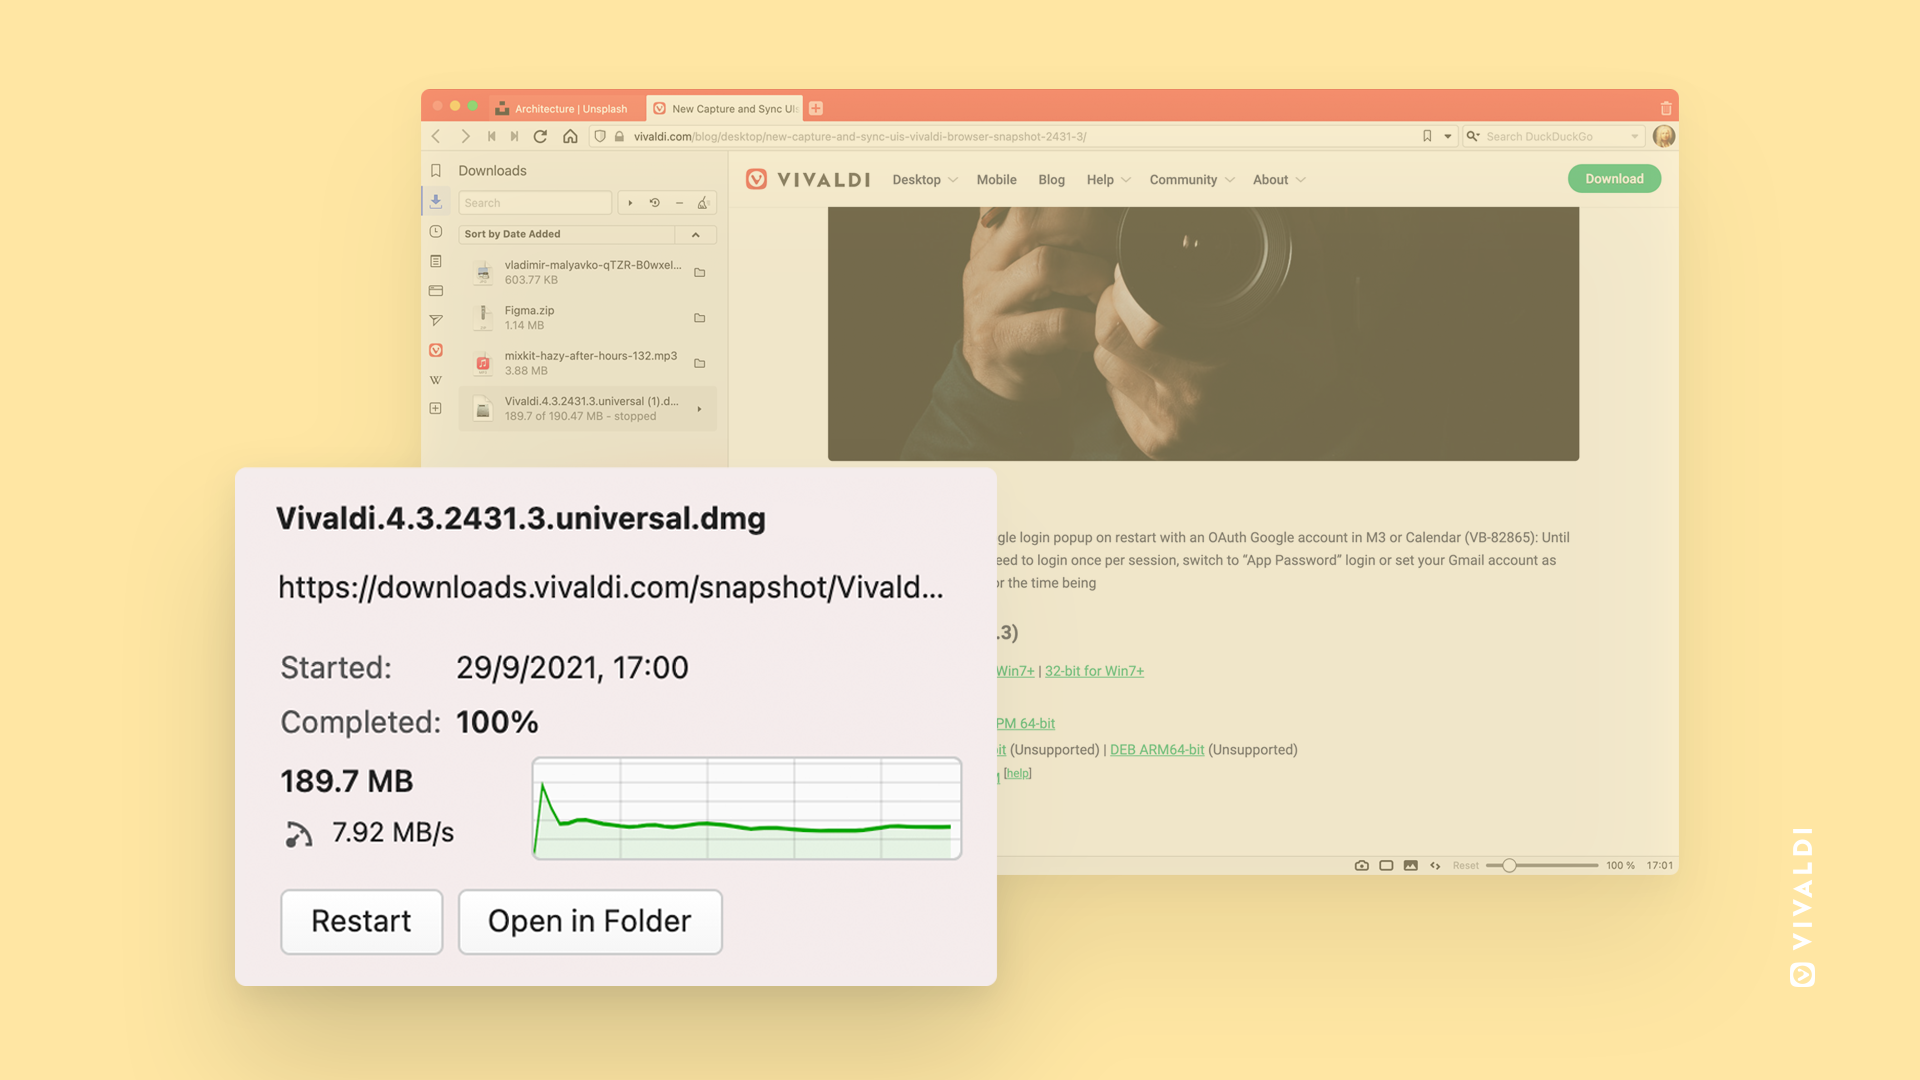This screenshot has width=1920, height=1080.
Task: Expand the Help menu in Vivaldi nav
Action: (x=1105, y=178)
